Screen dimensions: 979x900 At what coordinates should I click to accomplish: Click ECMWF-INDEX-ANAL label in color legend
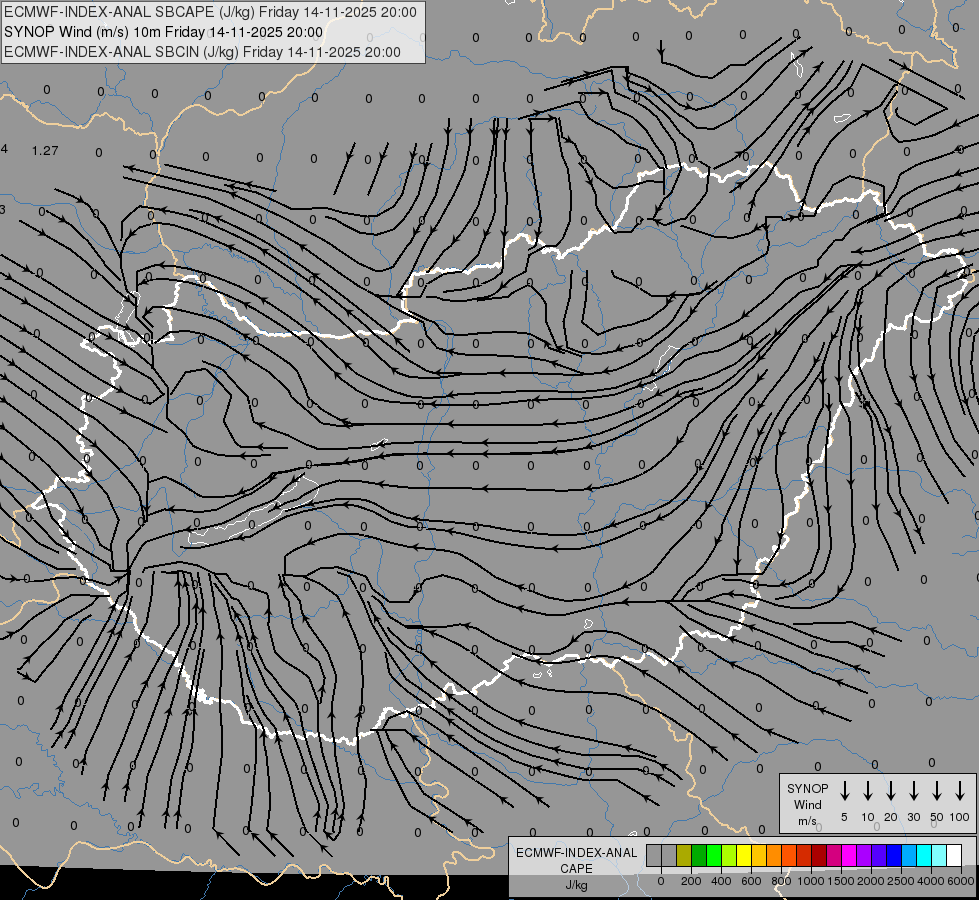[x=576, y=853]
